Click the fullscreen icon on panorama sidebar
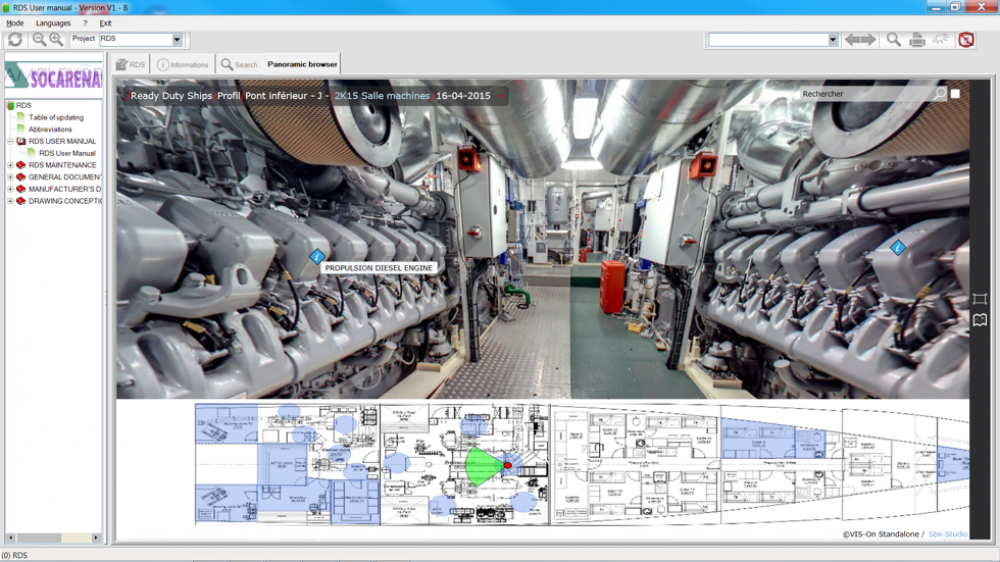Screen dimensions: 1000x562 (x=980, y=299)
